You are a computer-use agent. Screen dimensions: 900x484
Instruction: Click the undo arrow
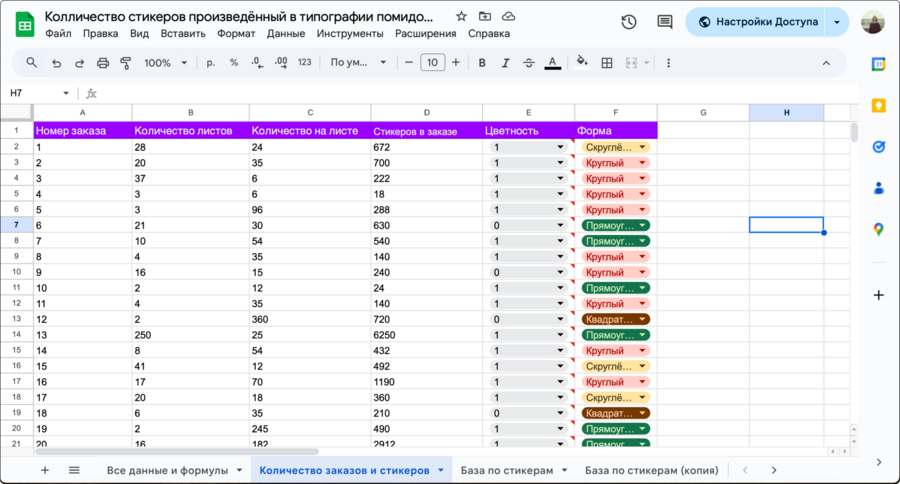(x=56, y=63)
